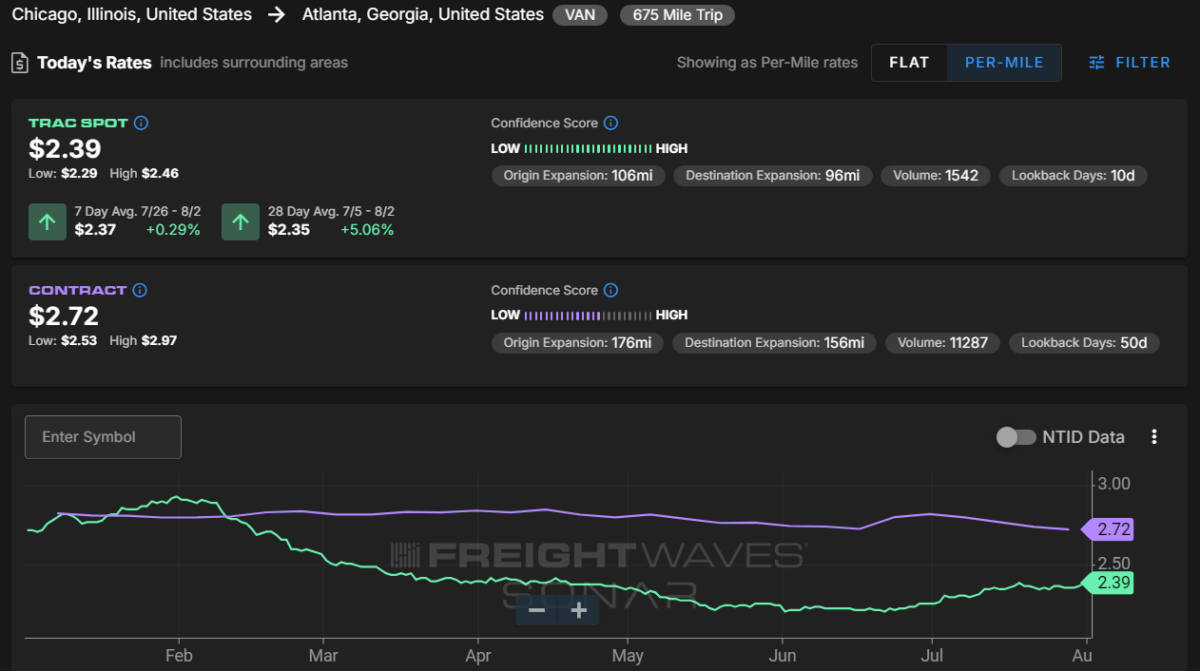Click the 28 Day Avg up arrow icon
This screenshot has width=1200, height=671.
pos(240,222)
